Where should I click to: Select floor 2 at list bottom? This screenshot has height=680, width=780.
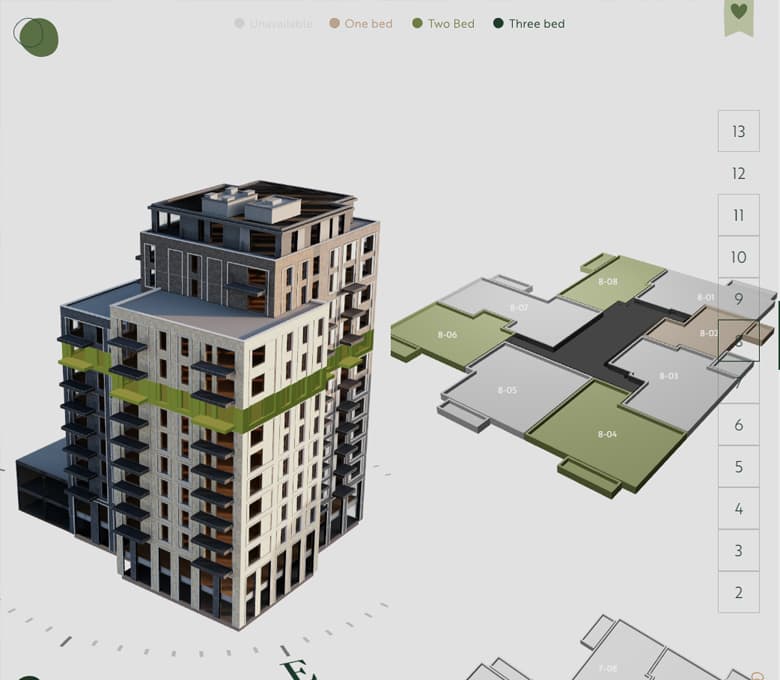(738, 592)
